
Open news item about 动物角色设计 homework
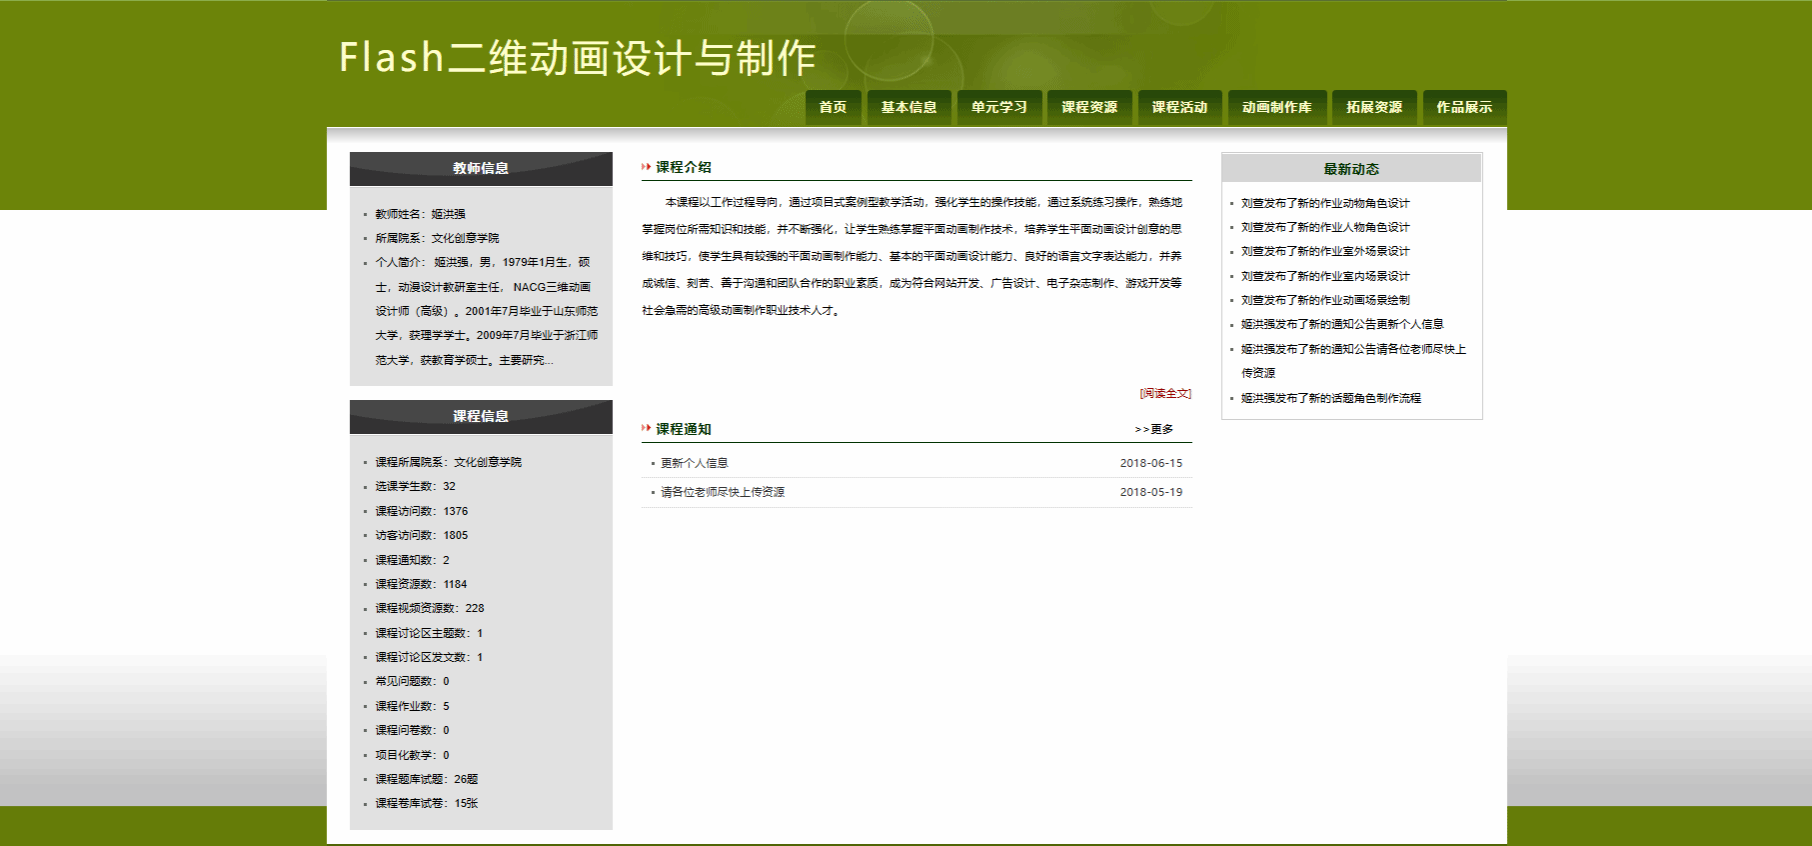(x=1325, y=203)
